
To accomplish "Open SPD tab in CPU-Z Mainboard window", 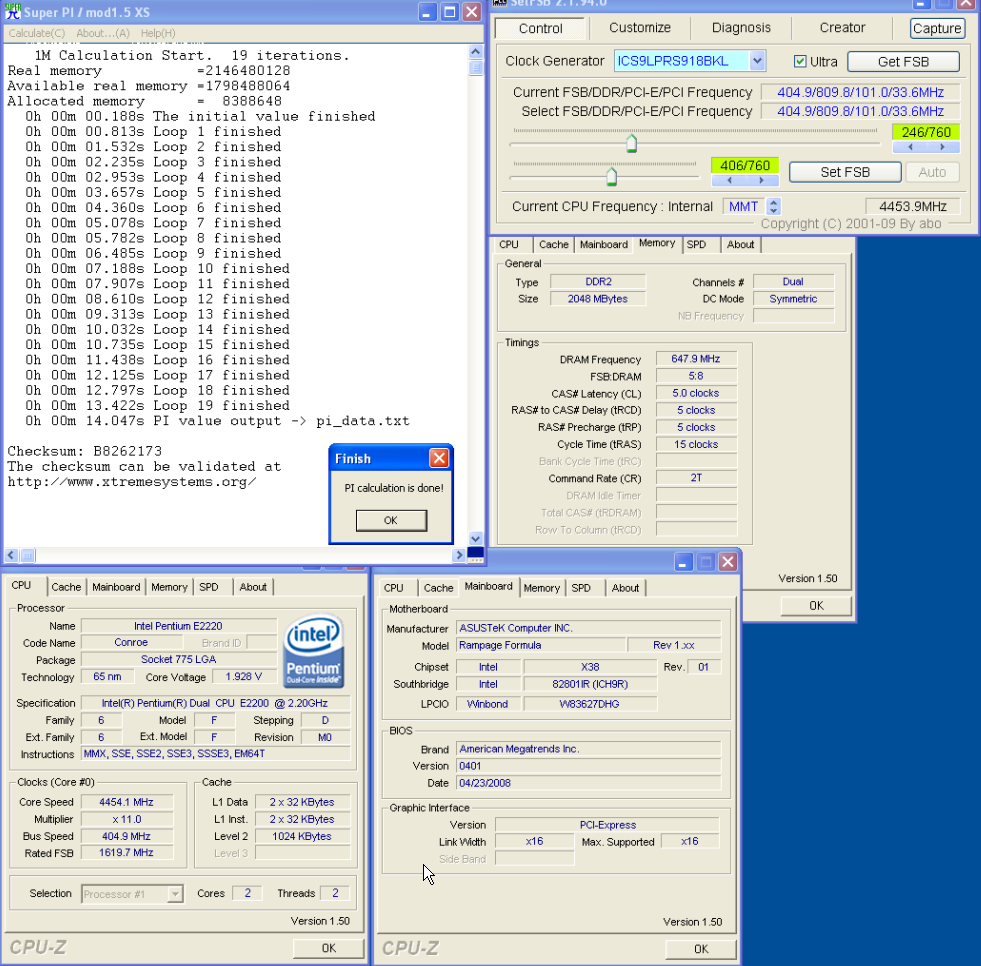I will pyautogui.click(x=581, y=588).
